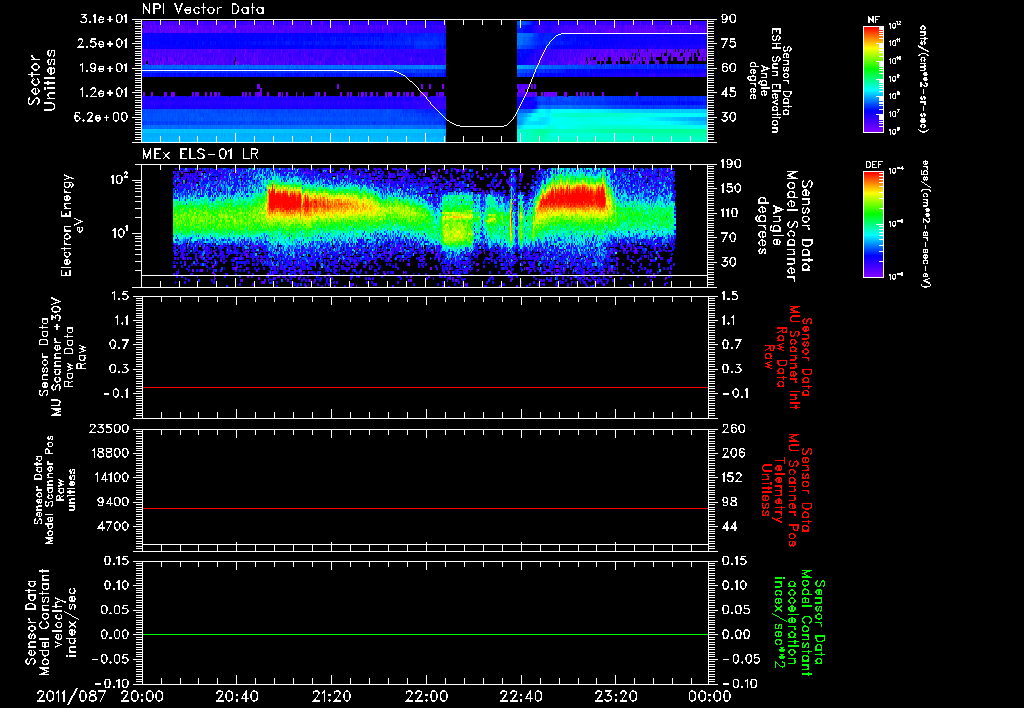Click the red MU Scanner Inh Raw Data label
This screenshot has height=708, width=1024.
pyautogui.click(x=788, y=357)
